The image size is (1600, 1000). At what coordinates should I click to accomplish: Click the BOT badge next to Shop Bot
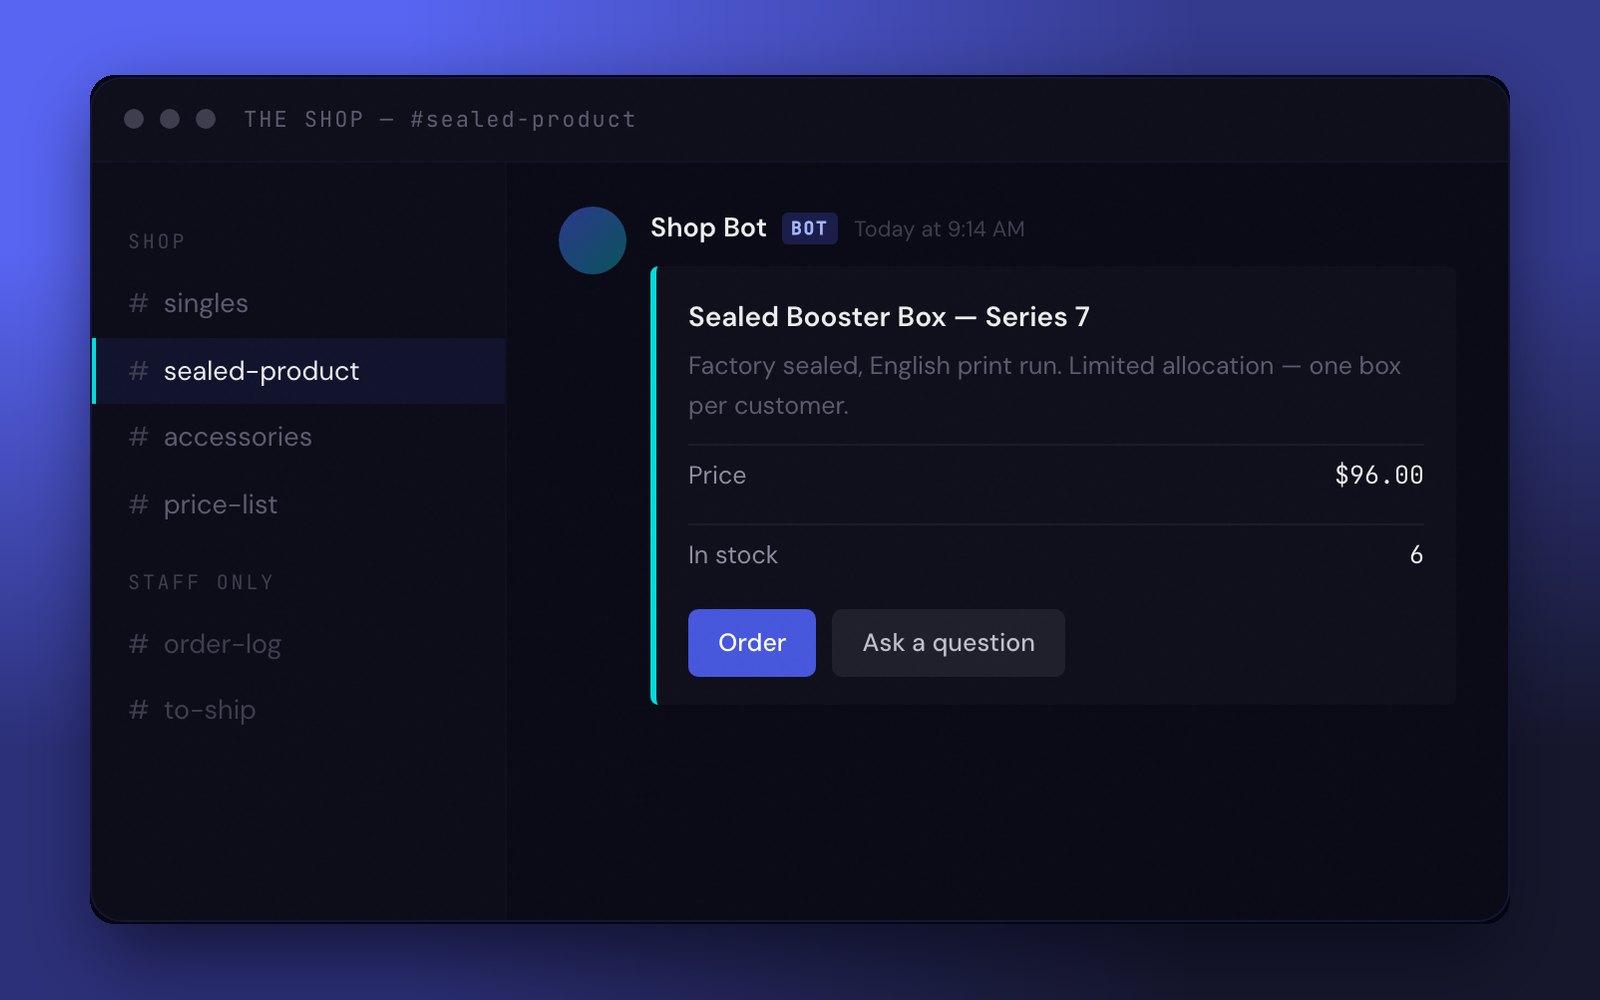[x=809, y=229]
